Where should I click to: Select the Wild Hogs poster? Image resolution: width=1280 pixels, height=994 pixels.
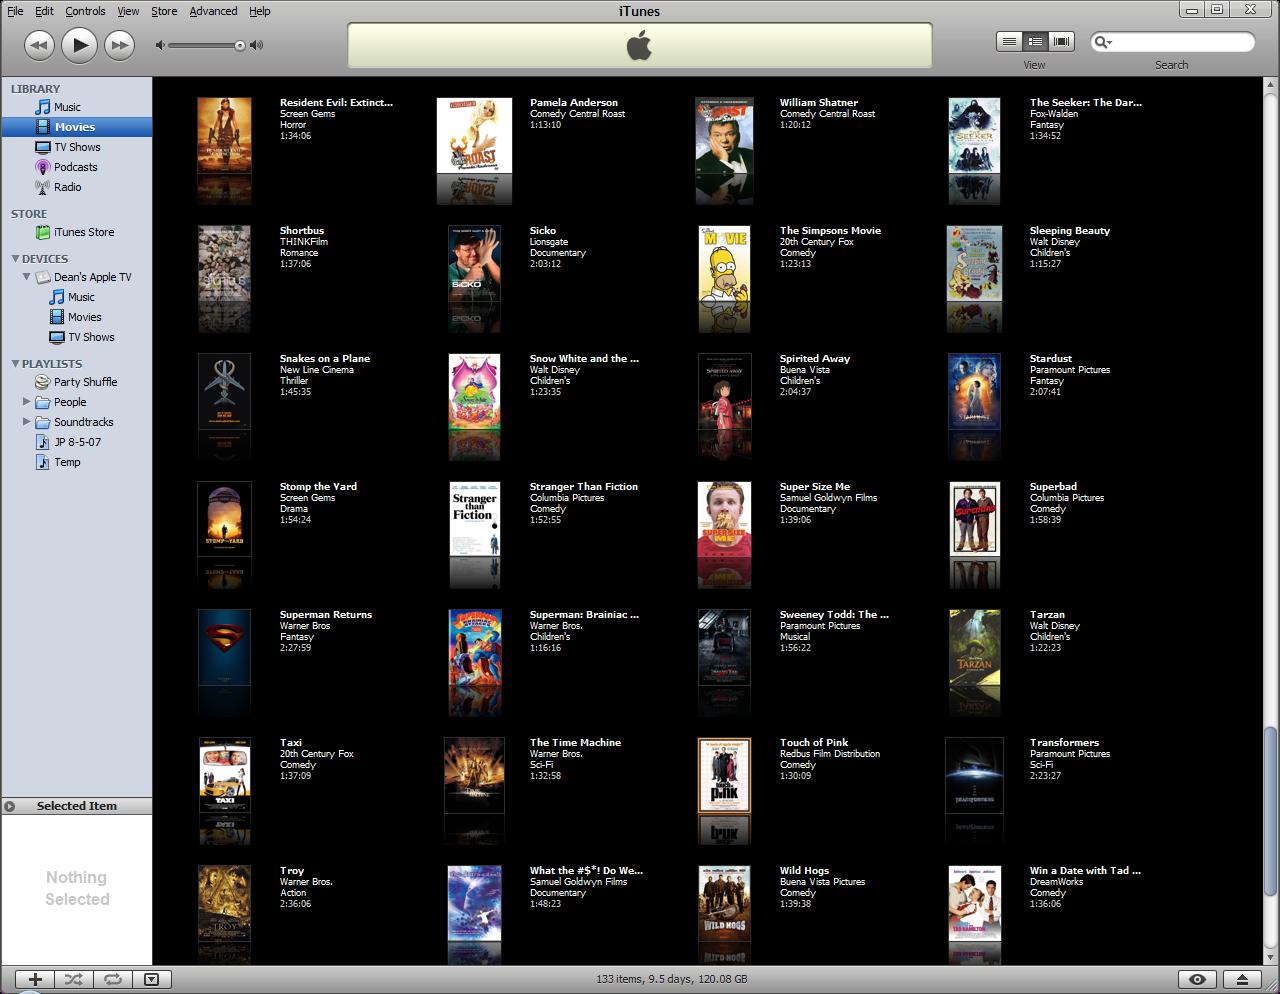pos(725,903)
